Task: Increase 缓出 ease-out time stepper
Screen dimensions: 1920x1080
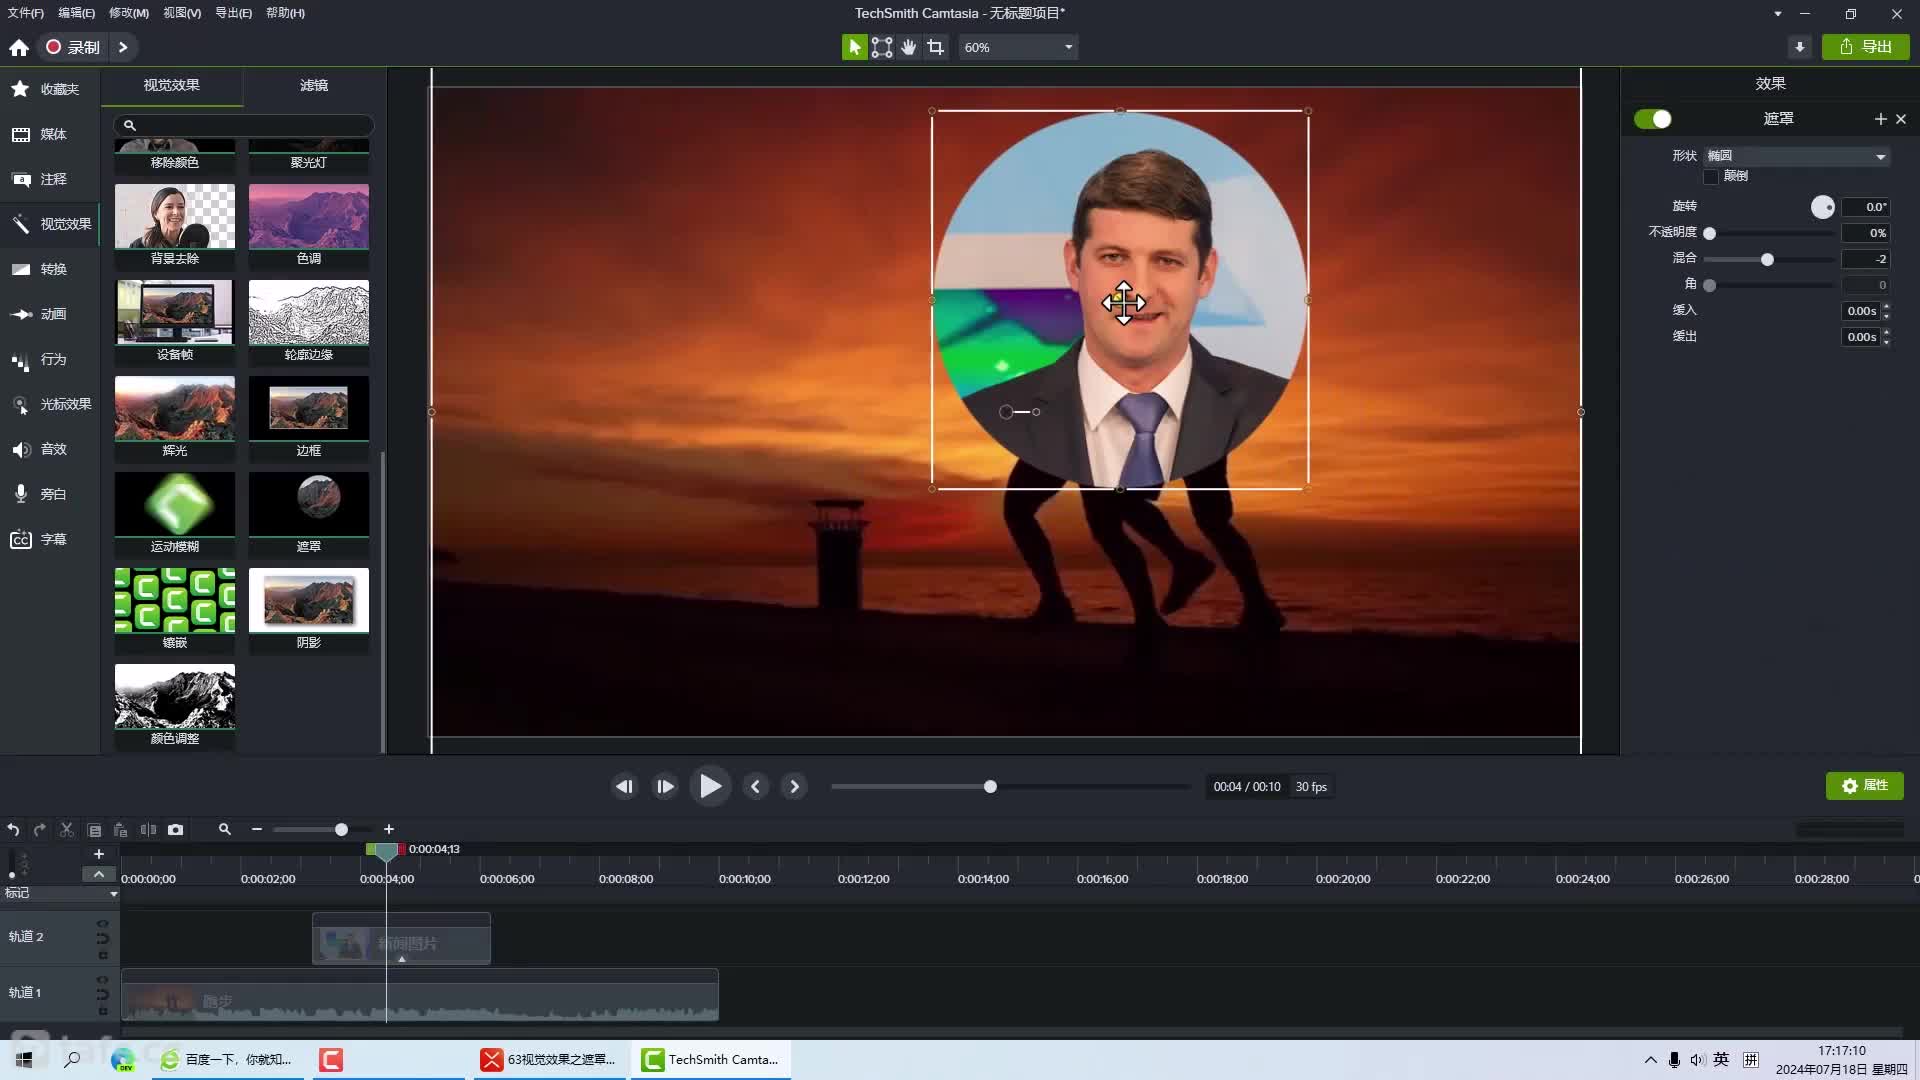Action: [x=1886, y=332]
